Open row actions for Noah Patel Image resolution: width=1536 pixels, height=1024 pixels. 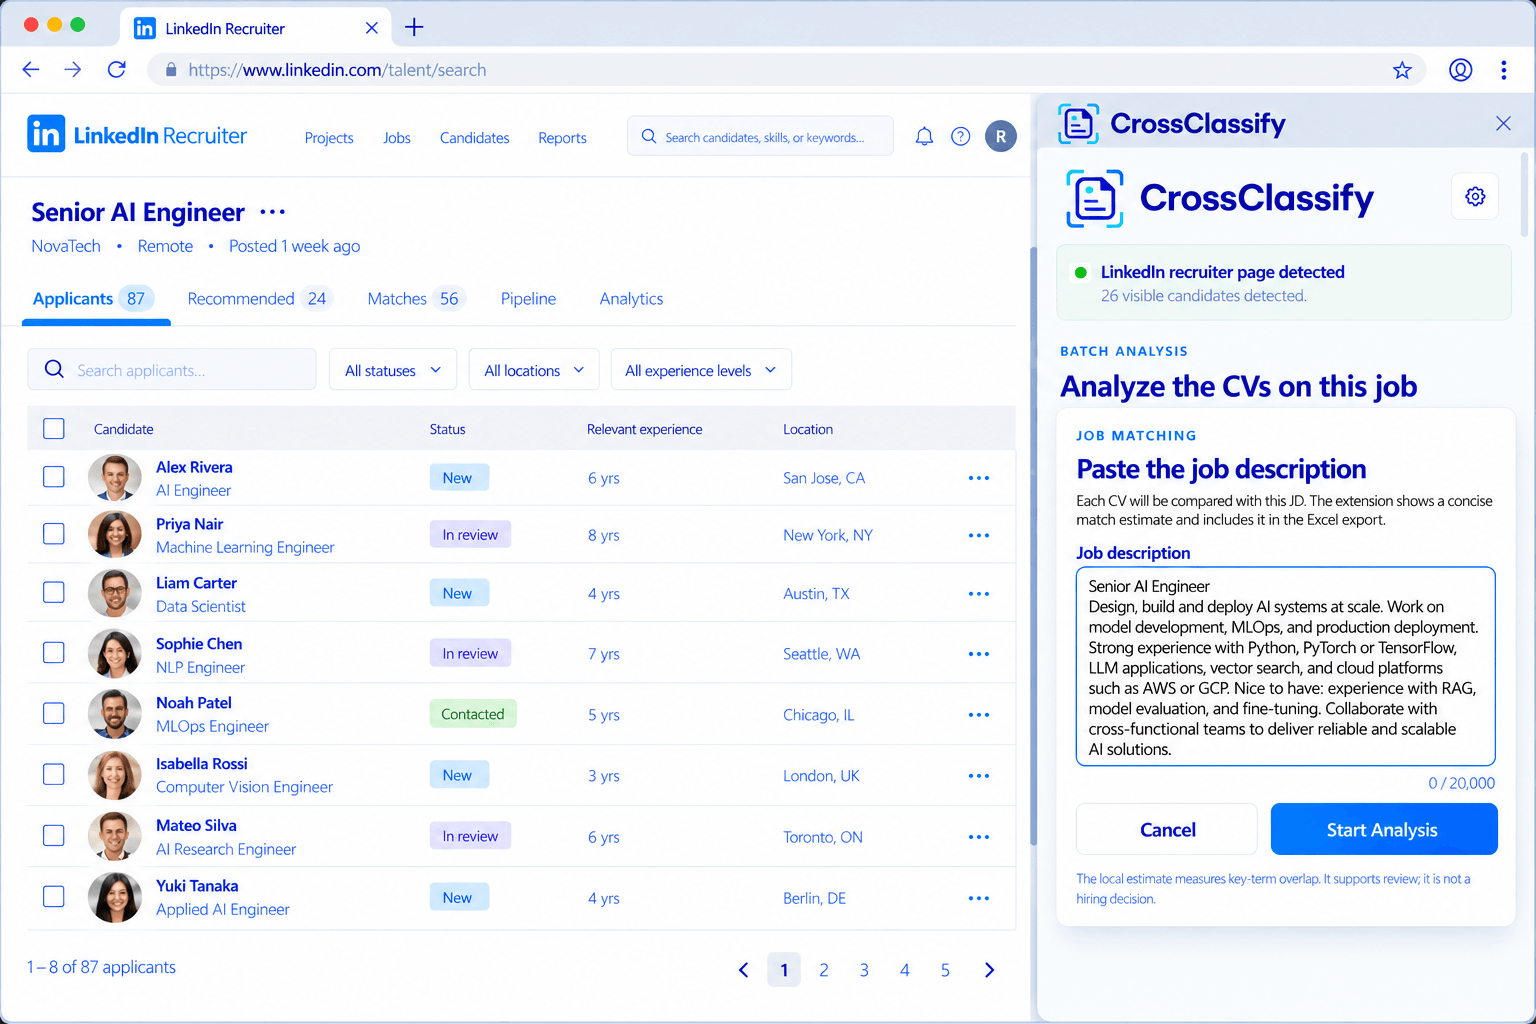coord(979,715)
